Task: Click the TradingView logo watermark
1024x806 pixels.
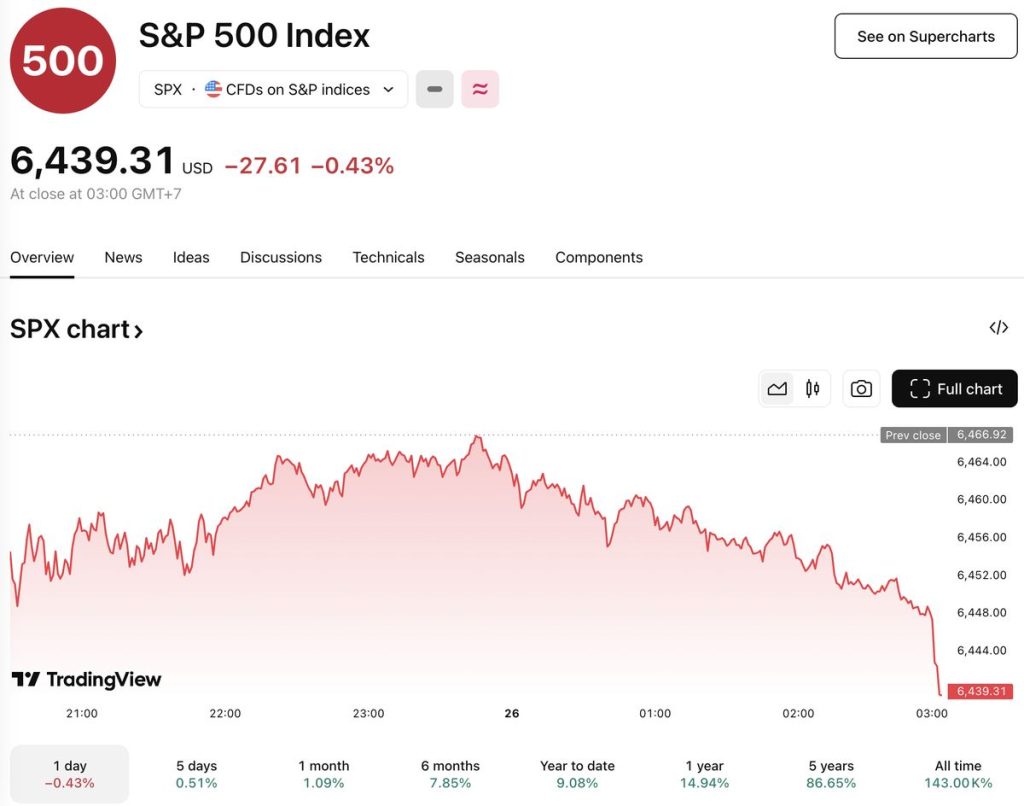Action: point(87,679)
